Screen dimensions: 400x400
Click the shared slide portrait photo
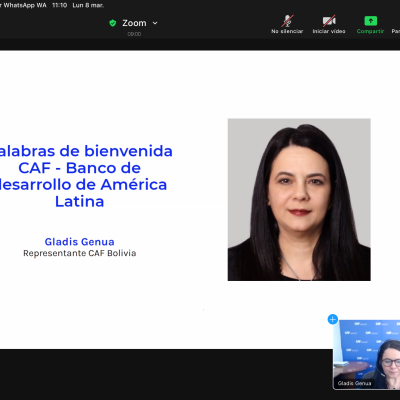point(299,199)
